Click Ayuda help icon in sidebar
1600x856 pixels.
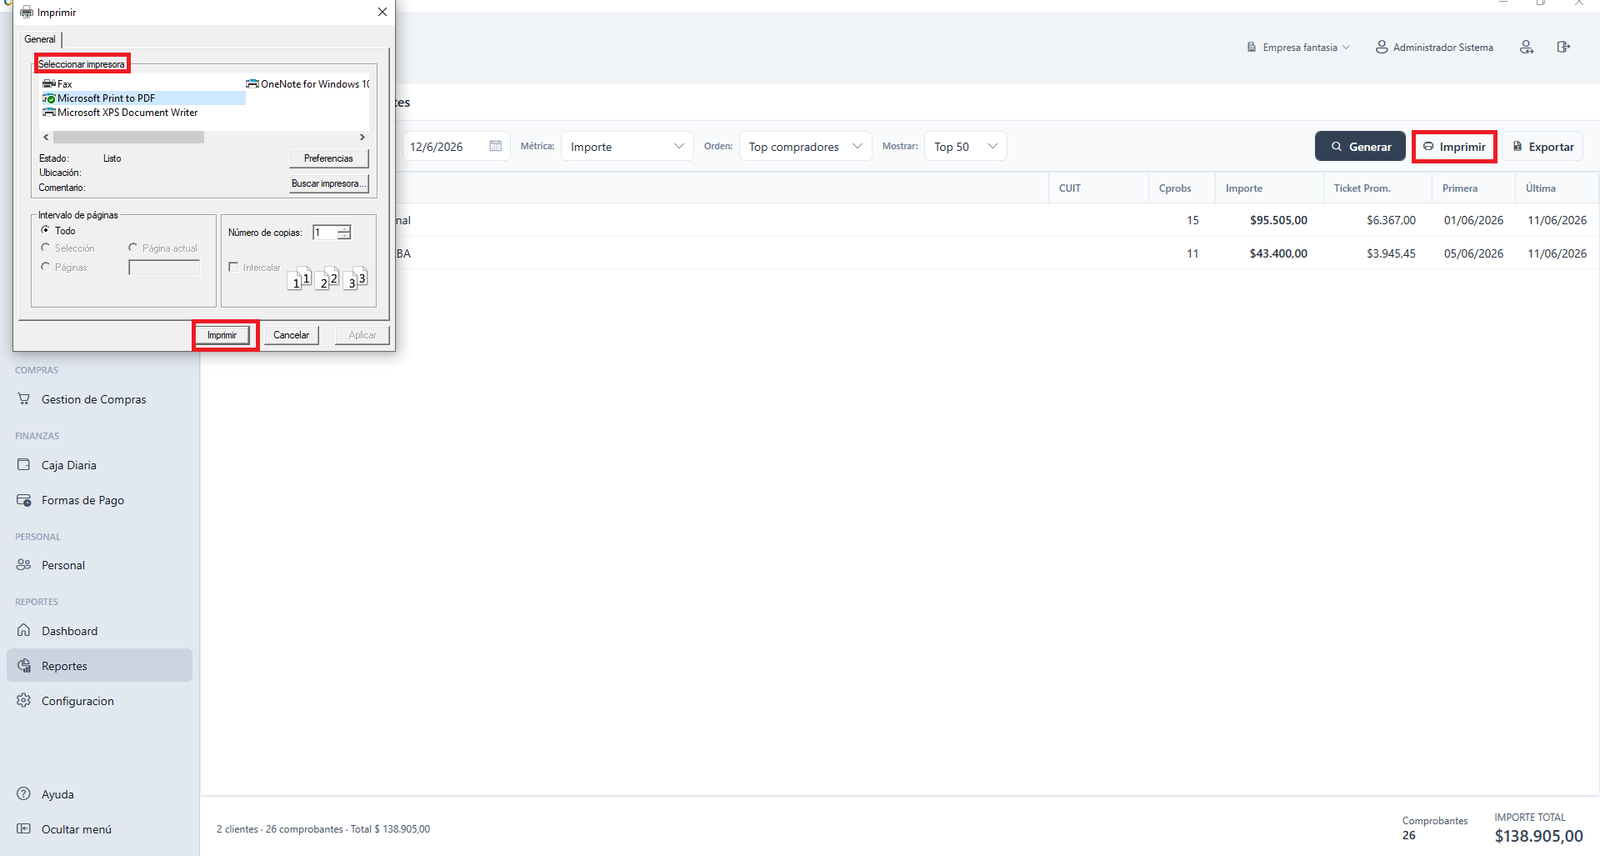coord(24,794)
